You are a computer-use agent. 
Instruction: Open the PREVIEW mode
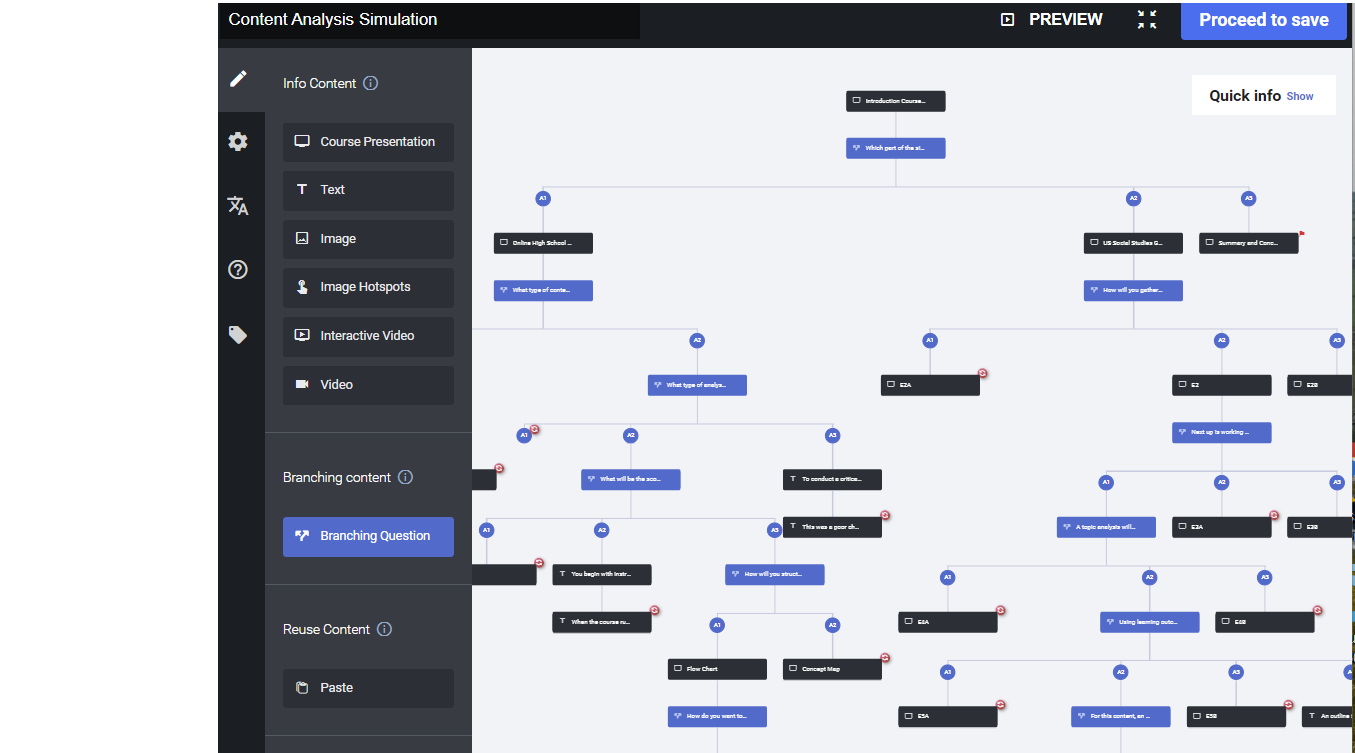coord(1052,20)
